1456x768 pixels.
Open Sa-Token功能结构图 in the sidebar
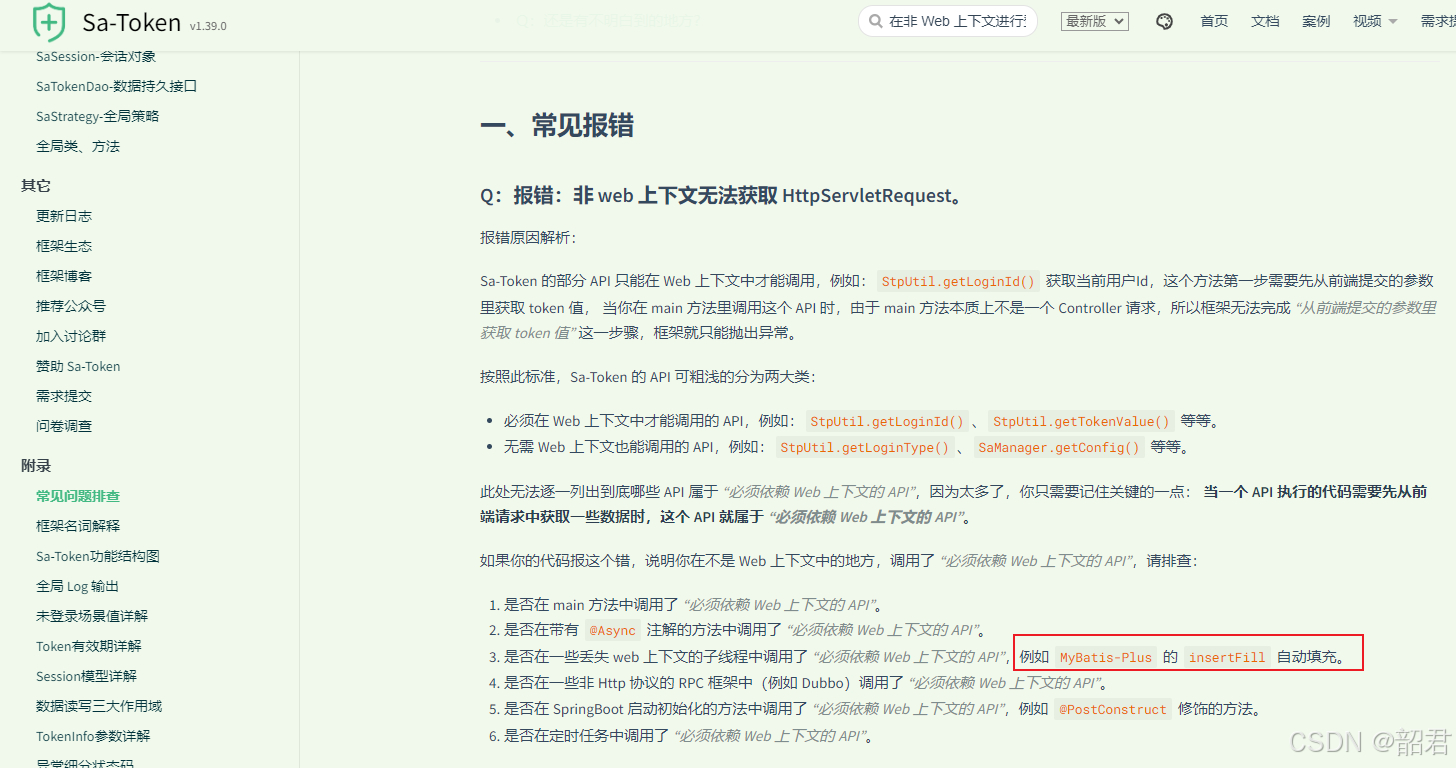coord(98,556)
